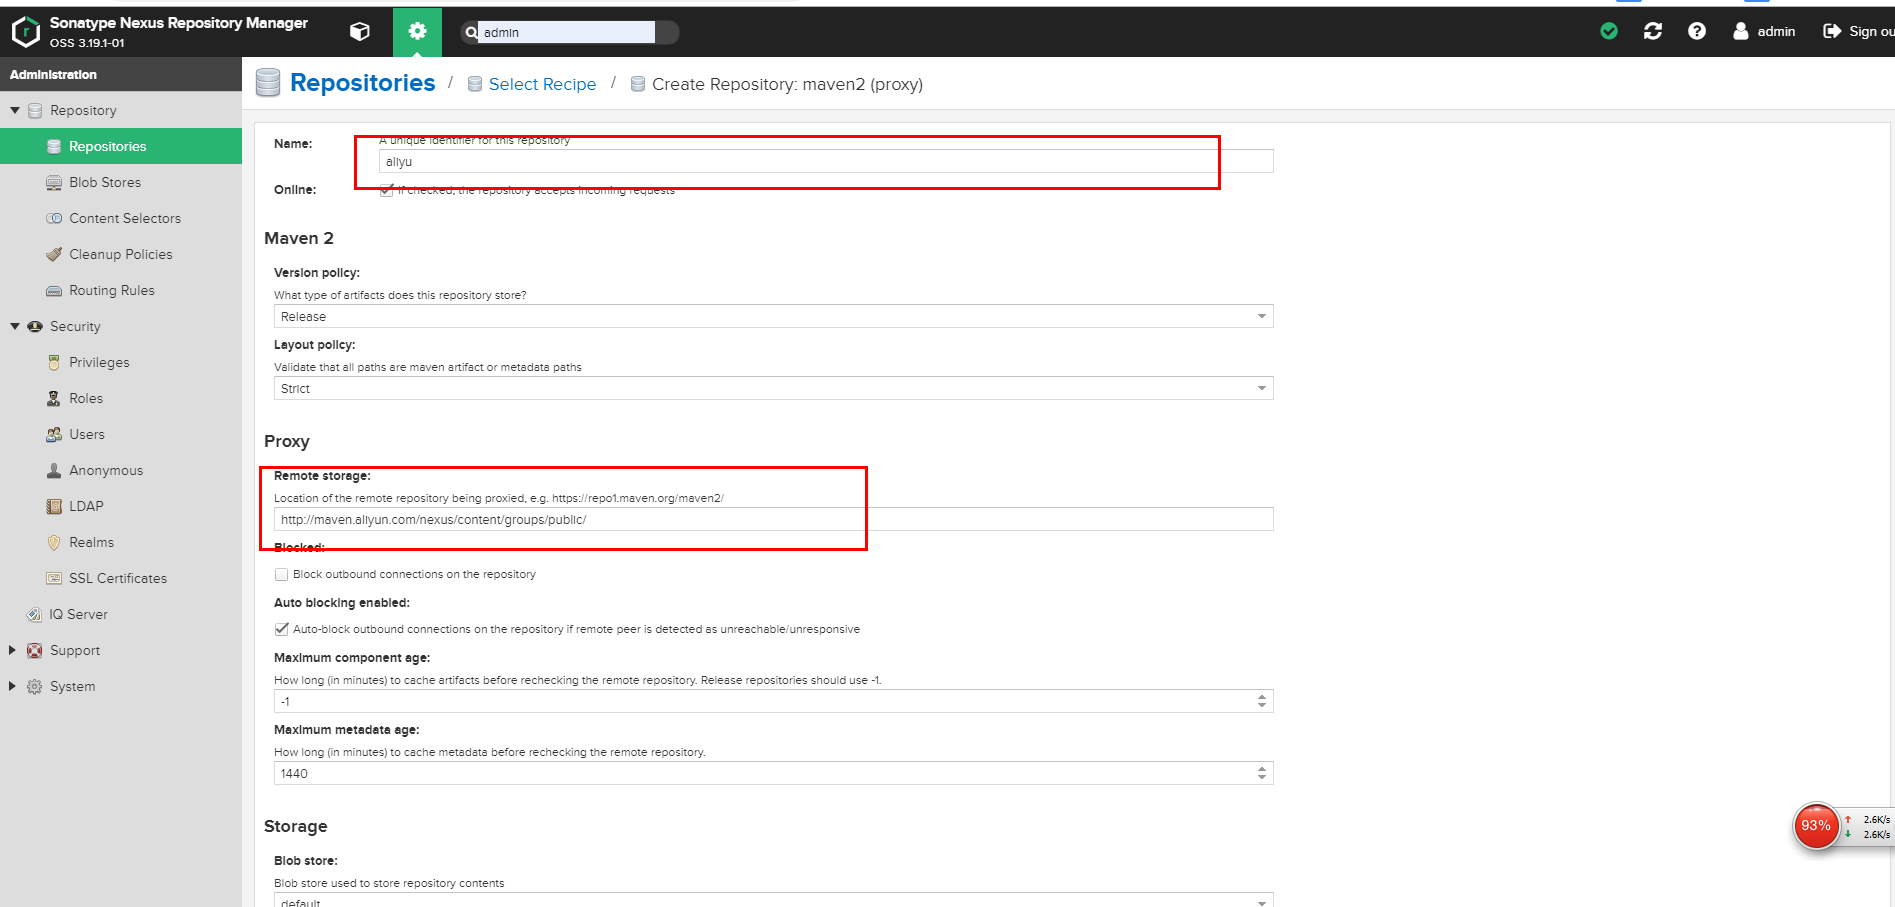Open the Administration gear icon in header
The image size is (1895, 907).
417,32
